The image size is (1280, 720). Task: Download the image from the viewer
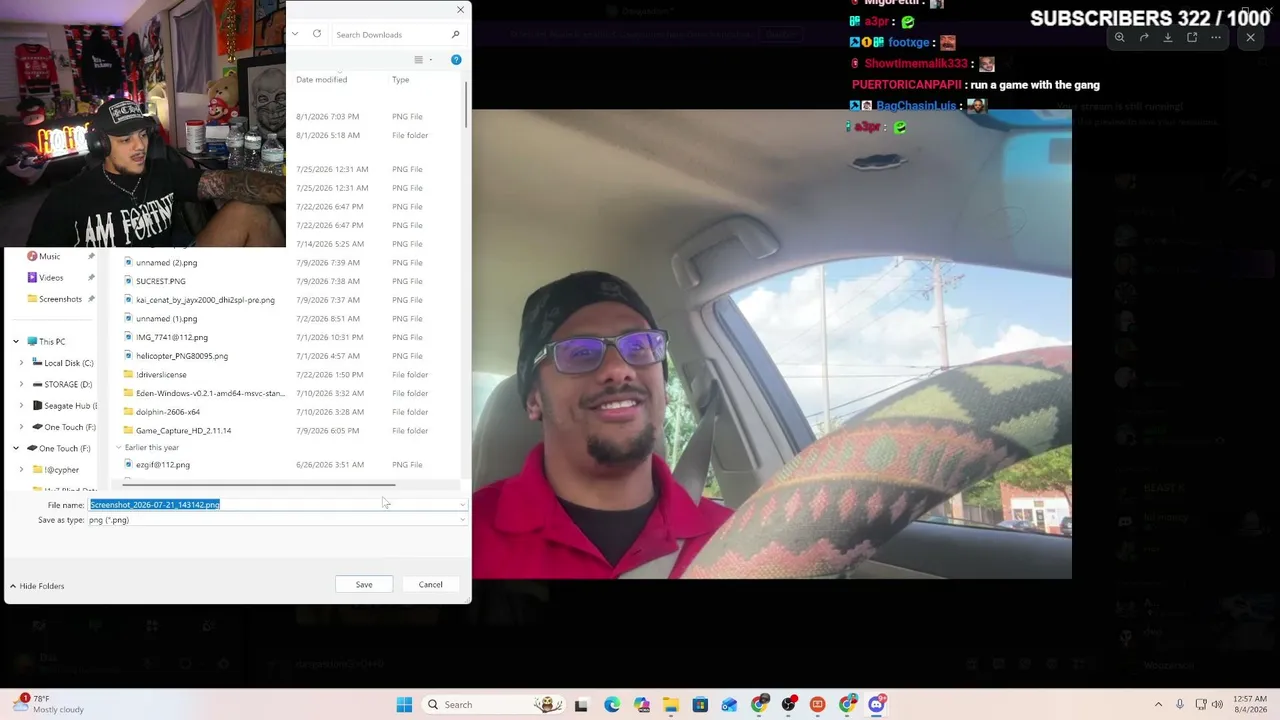tap(1168, 38)
